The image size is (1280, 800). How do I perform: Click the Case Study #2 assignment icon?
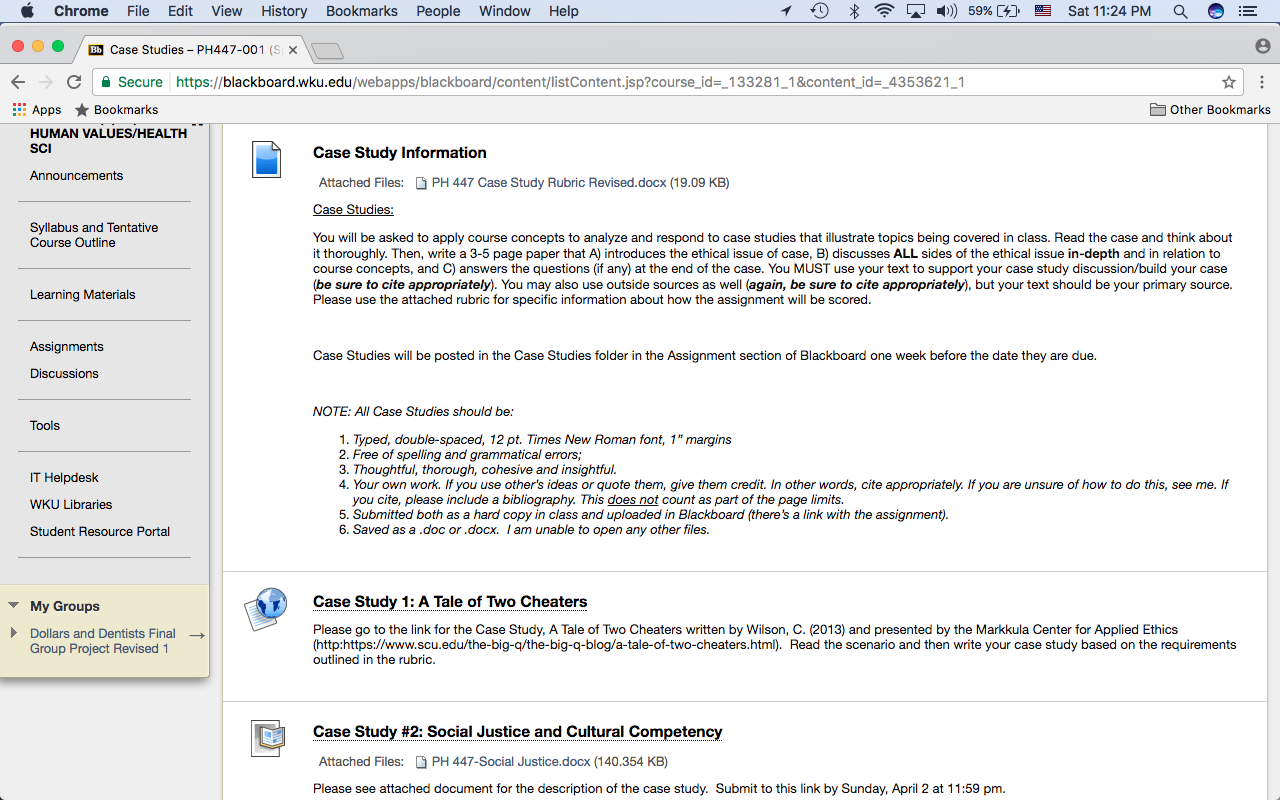click(267, 738)
